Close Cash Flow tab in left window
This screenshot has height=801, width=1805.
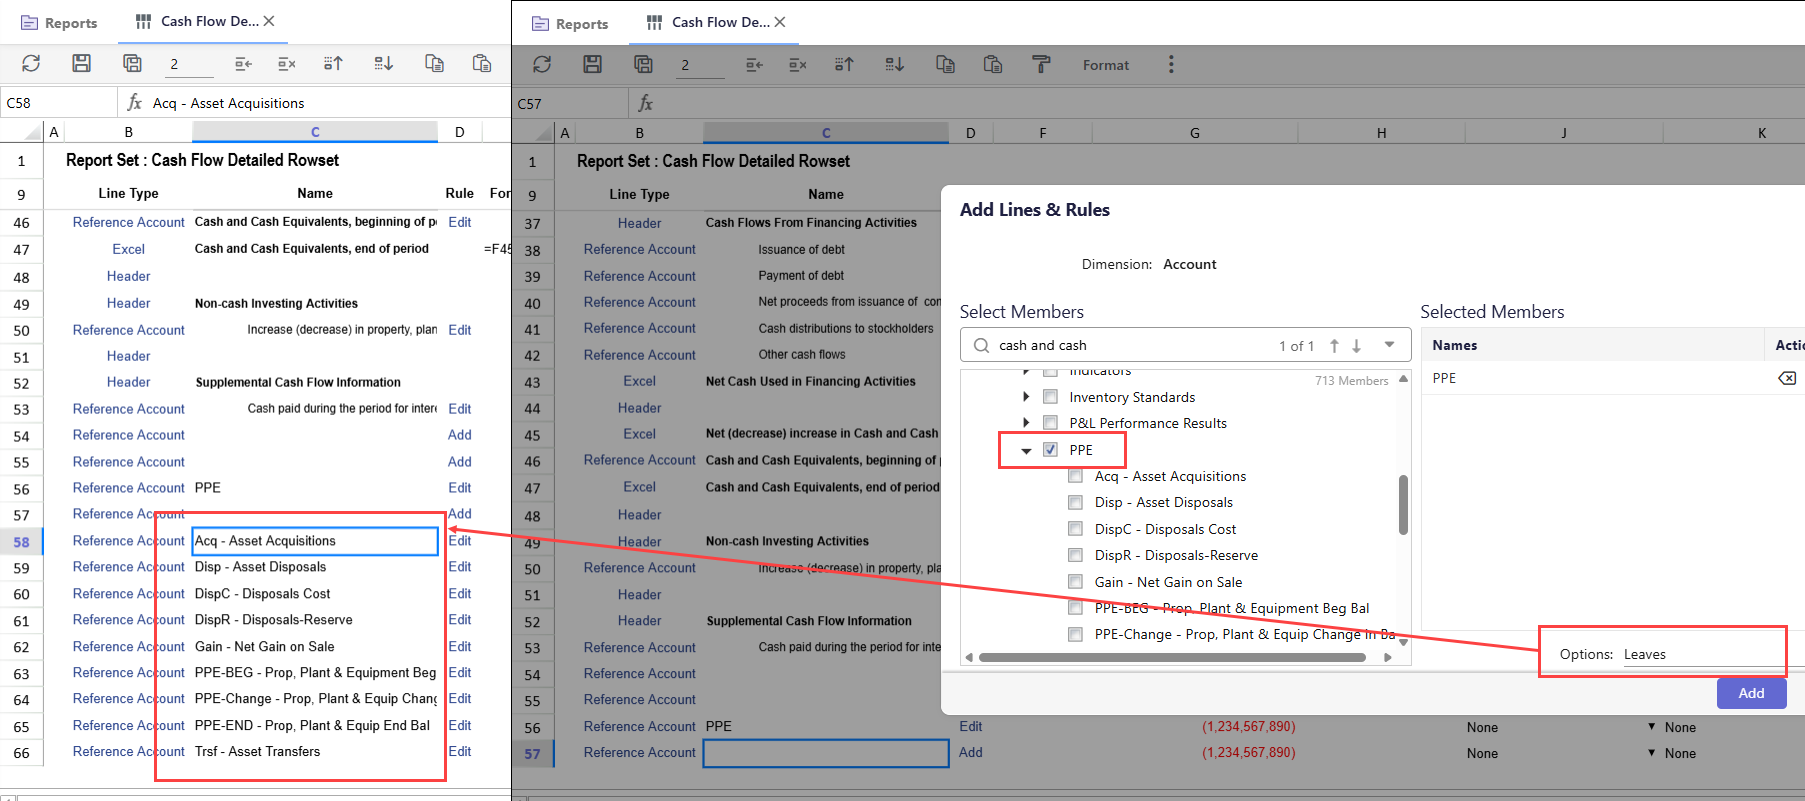[x=269, y=21]
